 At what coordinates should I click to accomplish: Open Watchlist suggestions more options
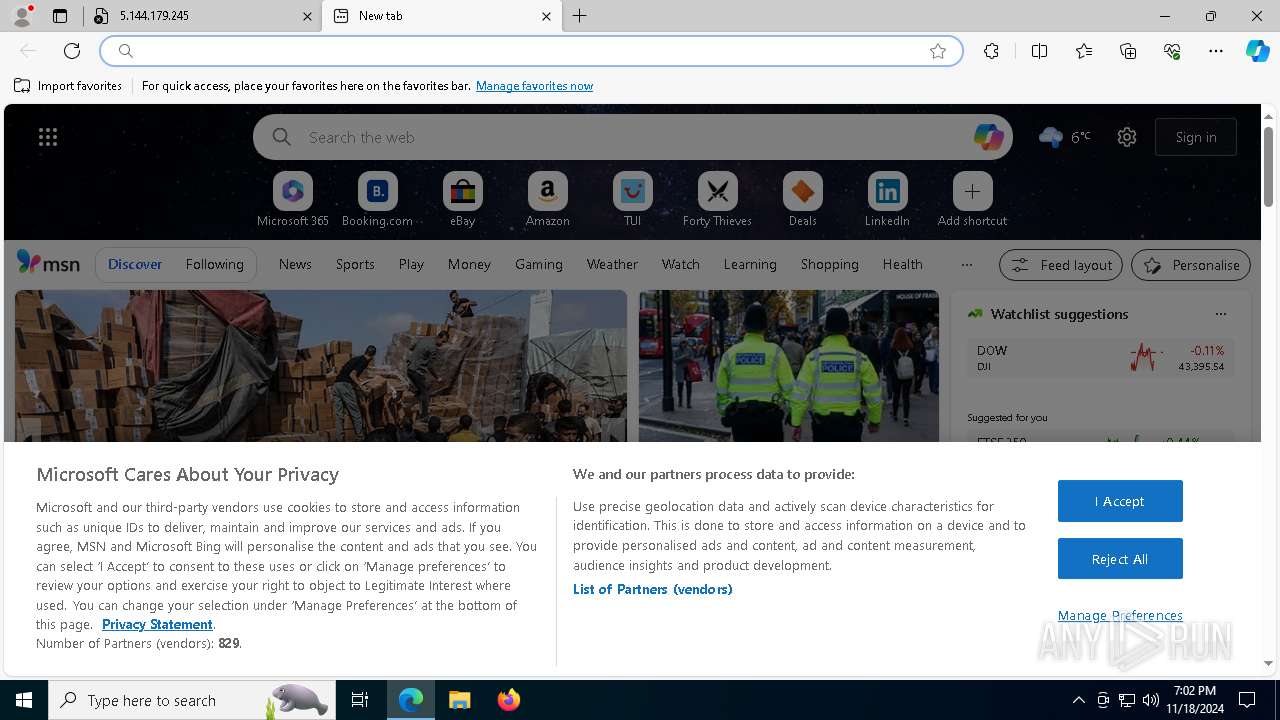1220,314
